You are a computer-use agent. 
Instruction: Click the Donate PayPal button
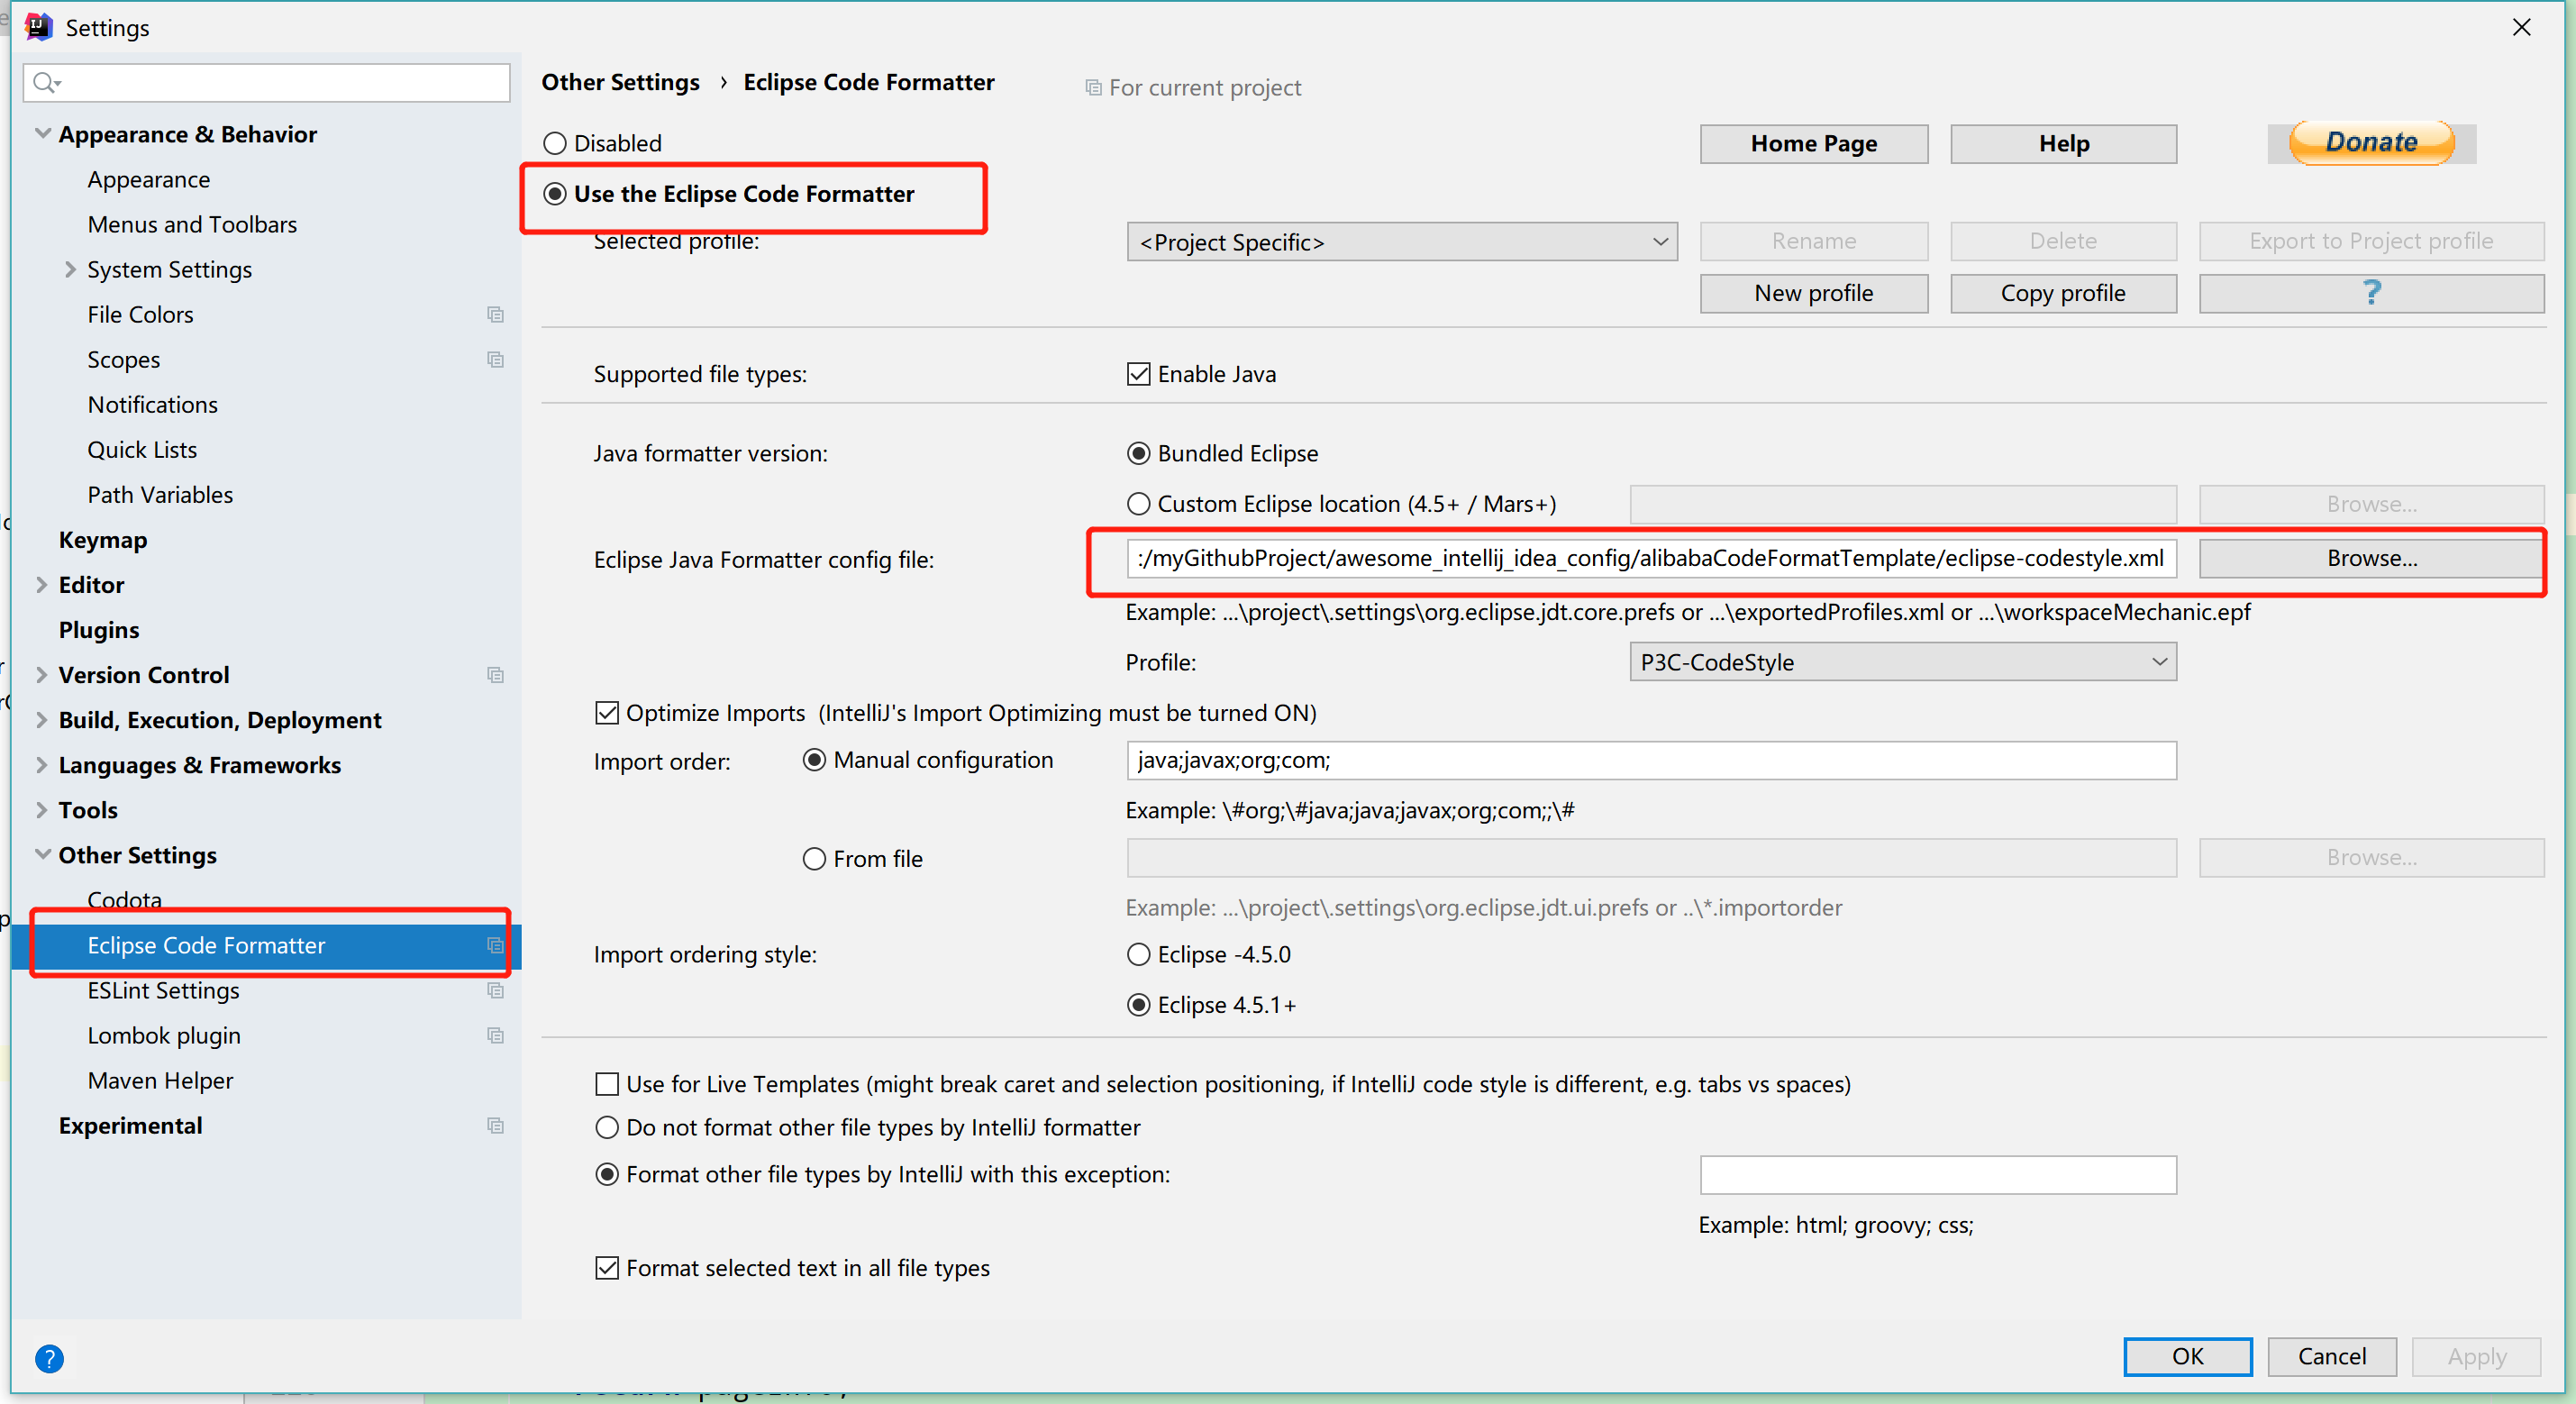2371,143
